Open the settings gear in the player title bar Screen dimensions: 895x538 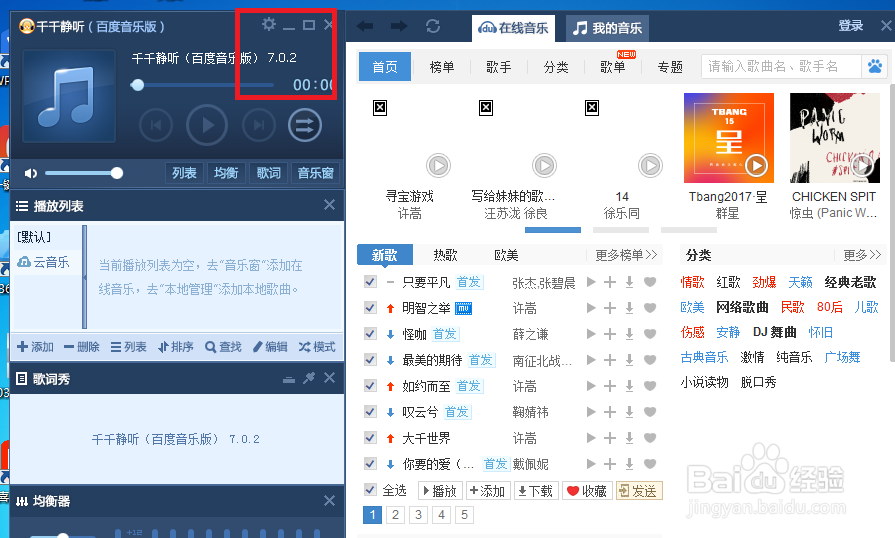(268, 24)
